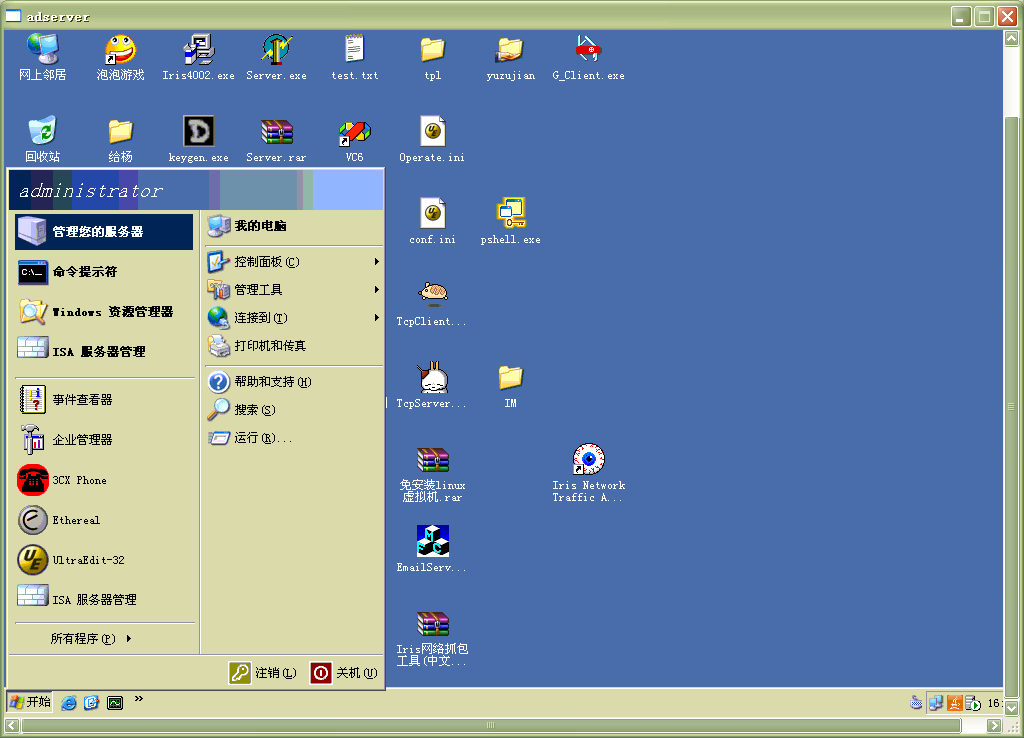Screen dimensions: 1024x738
Task: Click the horizontal scrollbar at window bottom
Action: [x=490, y=726]
